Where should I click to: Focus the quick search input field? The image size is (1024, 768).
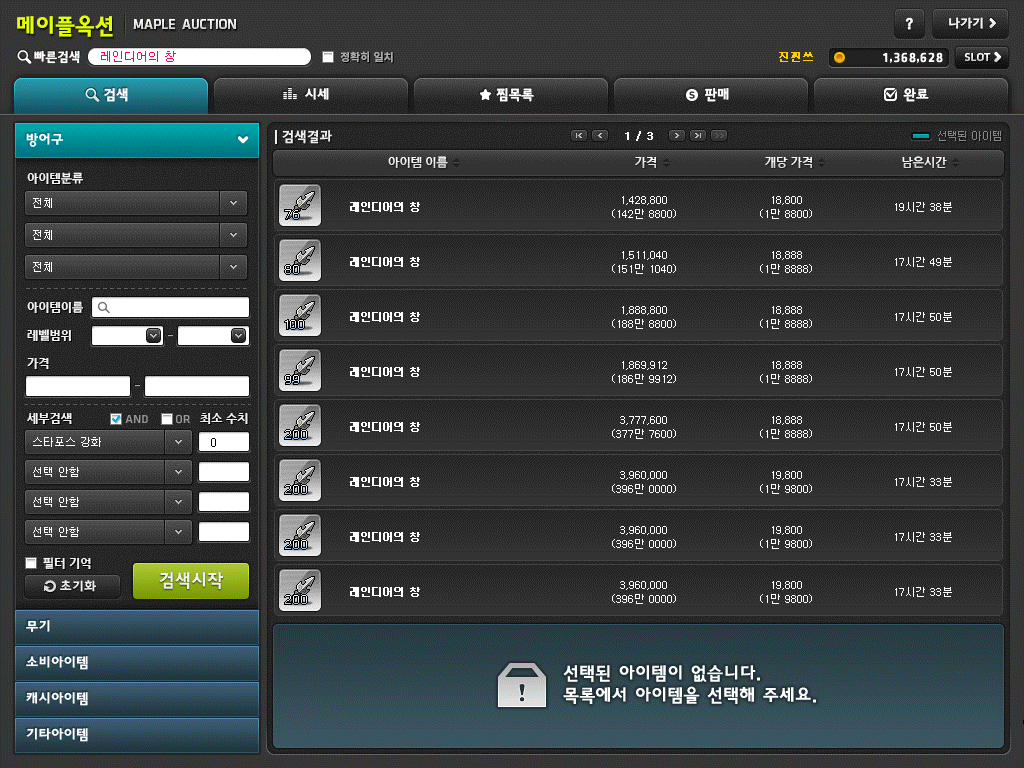199,57
